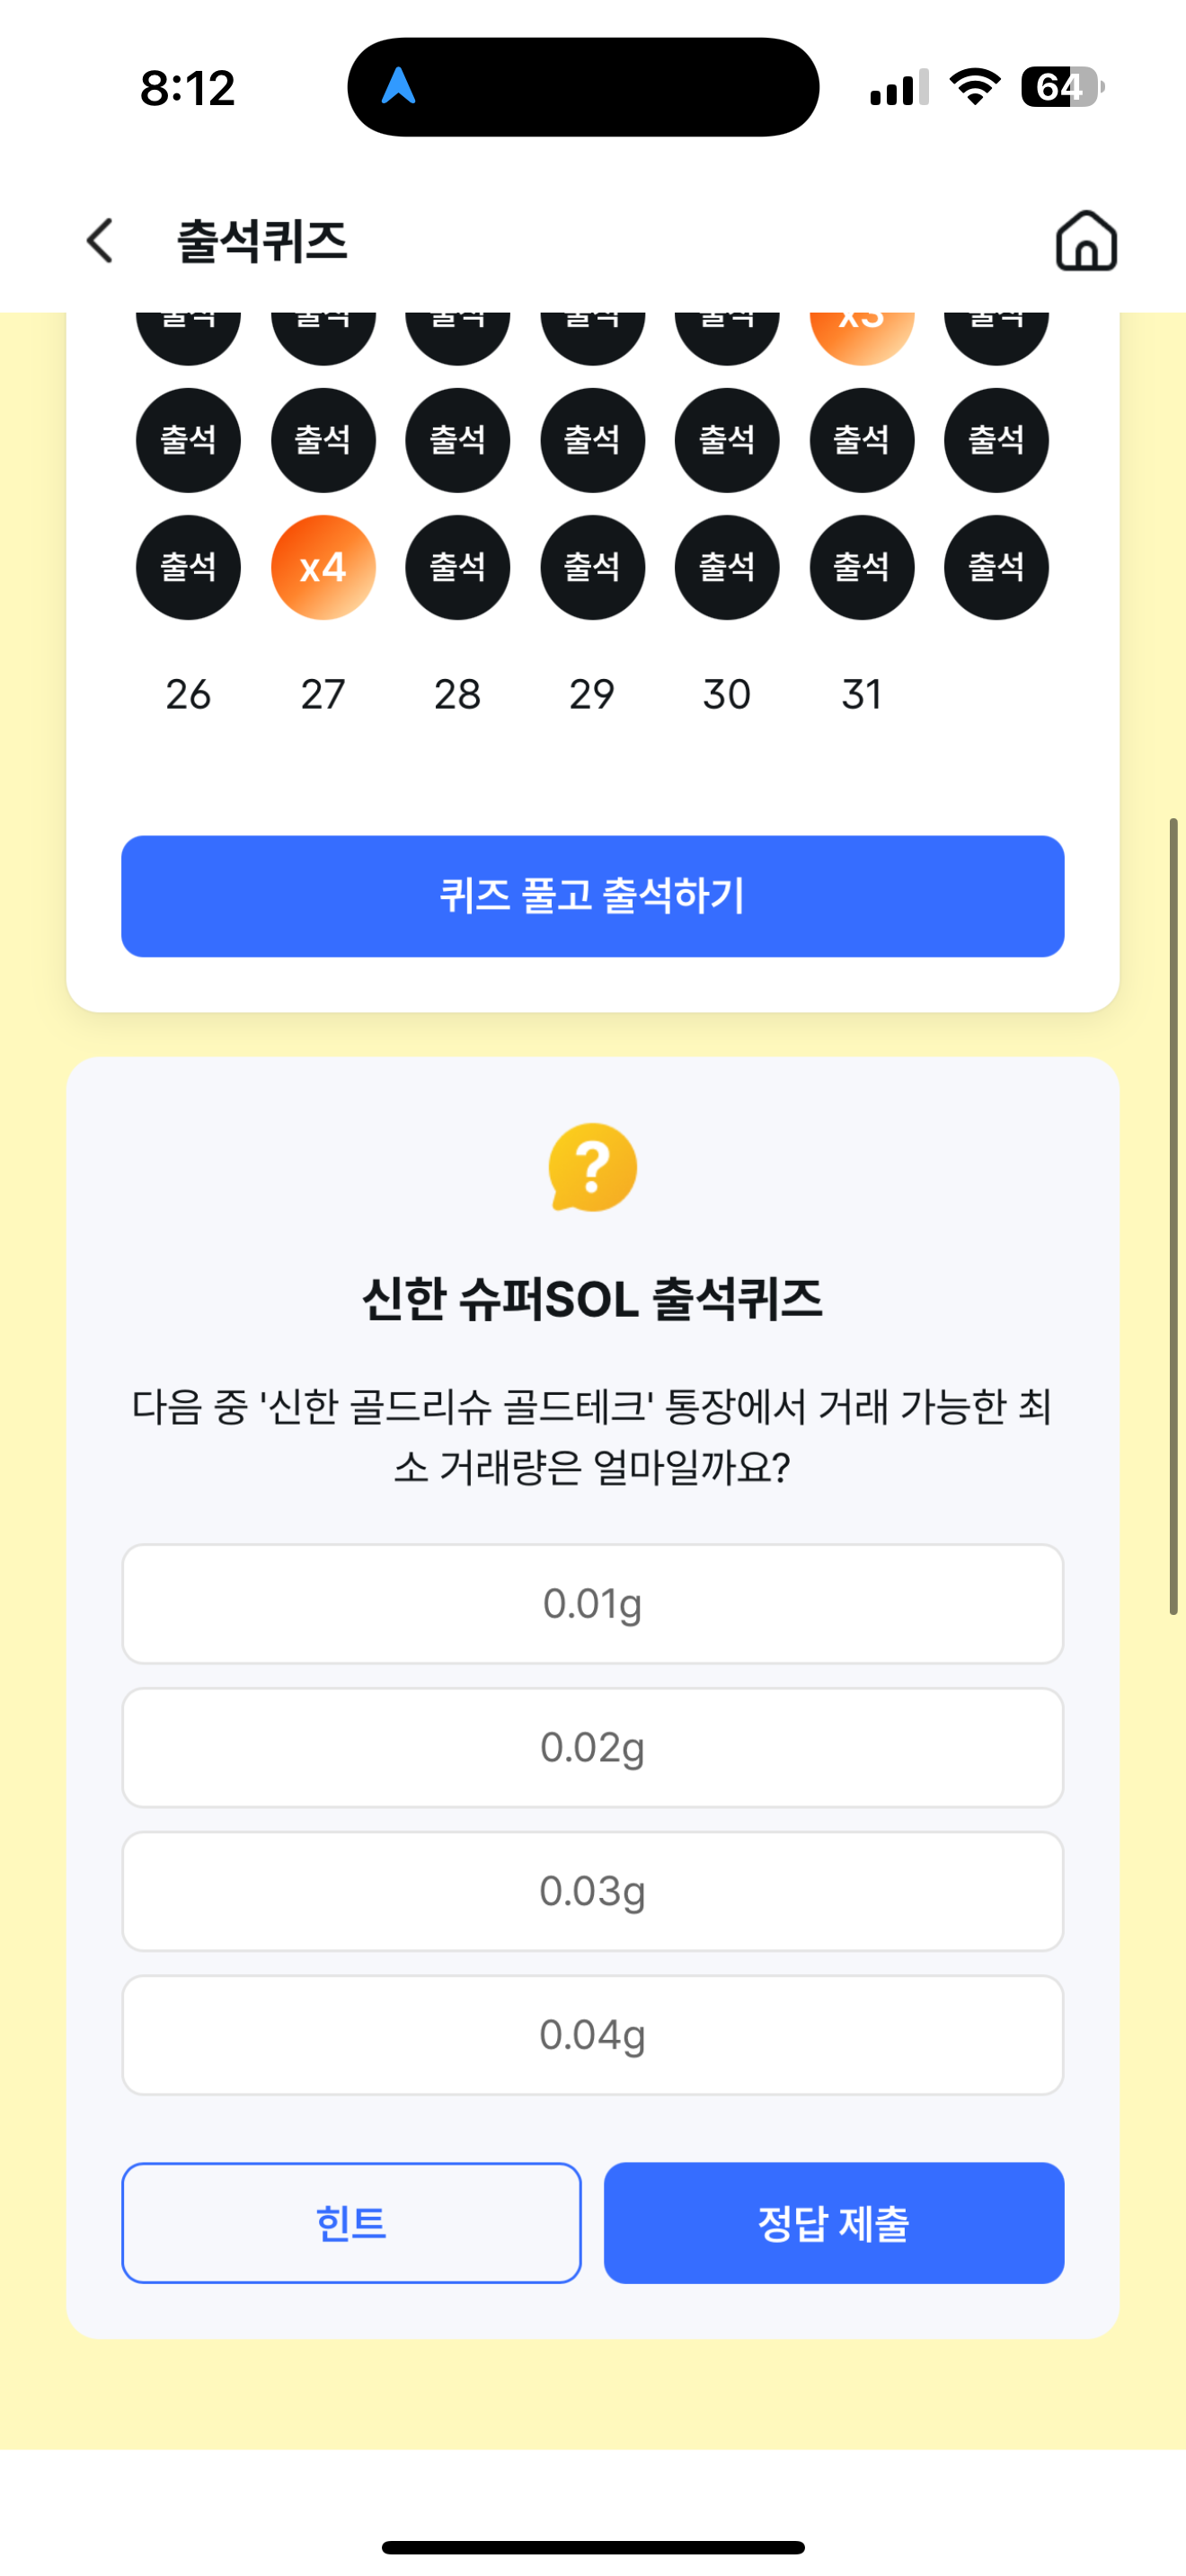1186x2576 pixels.
Task: Select the 0.02g answer option
Action: click(593, 1747)
